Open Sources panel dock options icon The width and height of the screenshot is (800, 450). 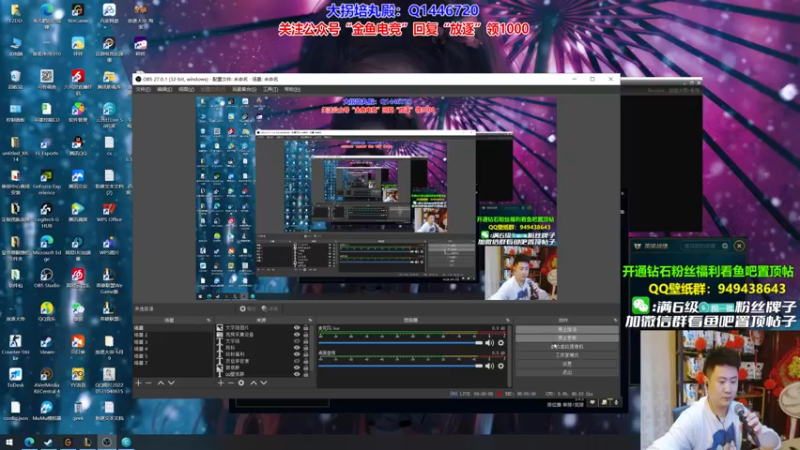coord(310,320)
